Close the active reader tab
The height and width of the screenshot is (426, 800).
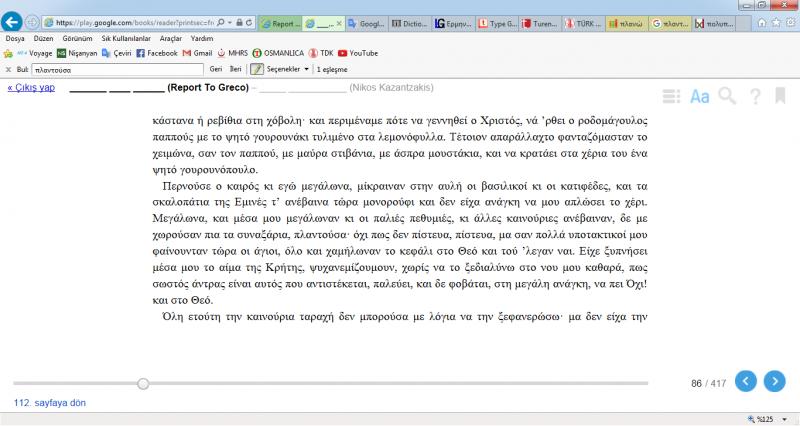coord(339,23)
